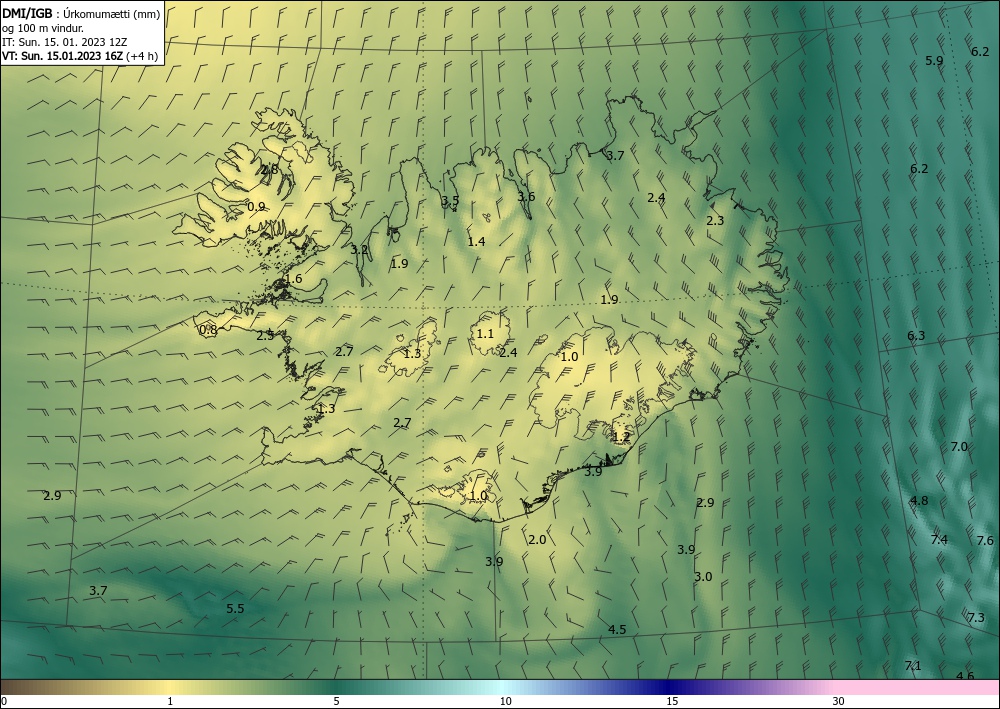Viewport: 1000px width, 709px height.
Task: Click the 5.9 precipitable water value
Action: [x=934, y=61]
